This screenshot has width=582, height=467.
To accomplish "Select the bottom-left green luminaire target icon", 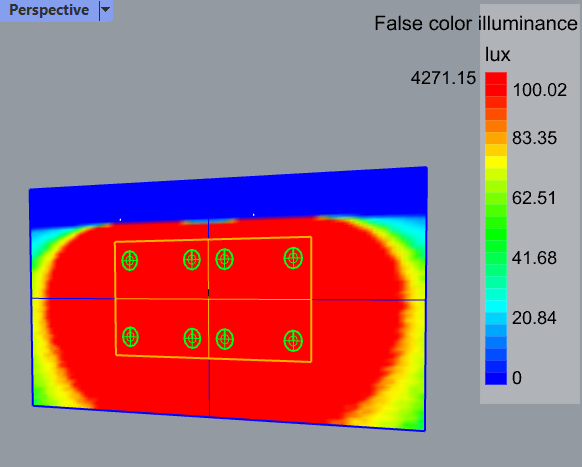I will (x=130, y=337).
